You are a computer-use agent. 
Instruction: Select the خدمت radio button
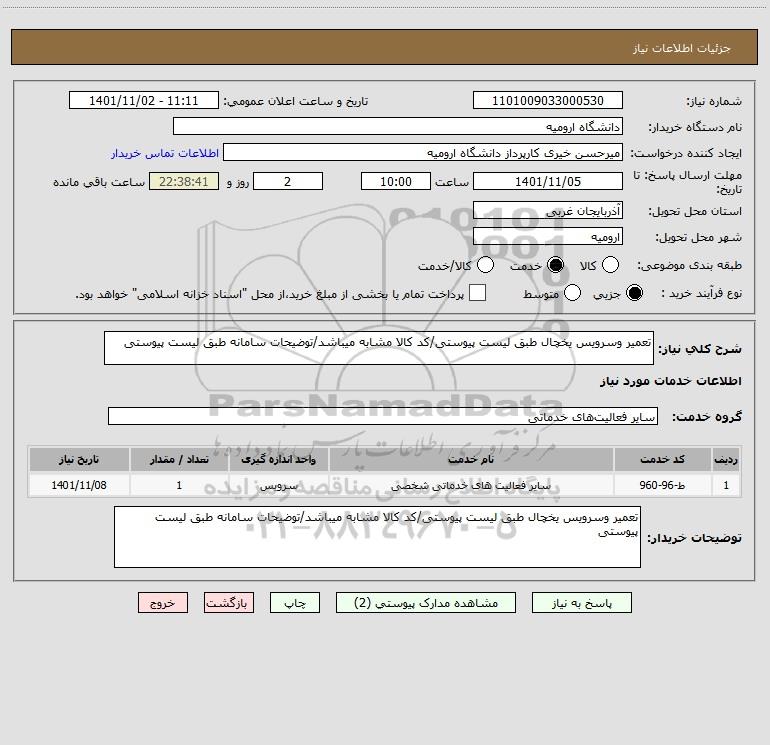tap(555, 265)
